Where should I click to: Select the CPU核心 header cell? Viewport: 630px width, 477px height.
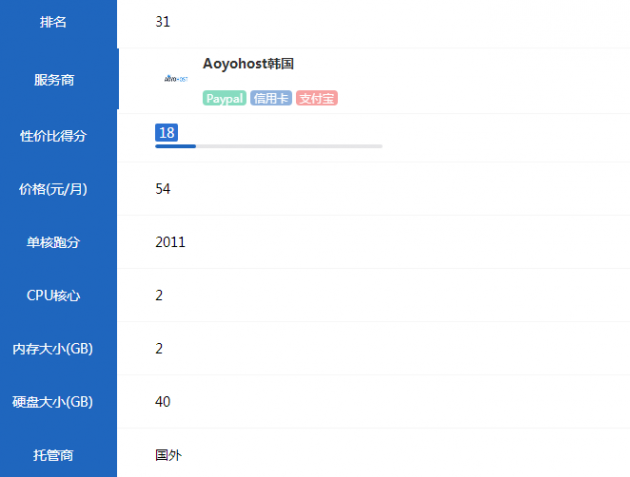[x=59, y=295]
